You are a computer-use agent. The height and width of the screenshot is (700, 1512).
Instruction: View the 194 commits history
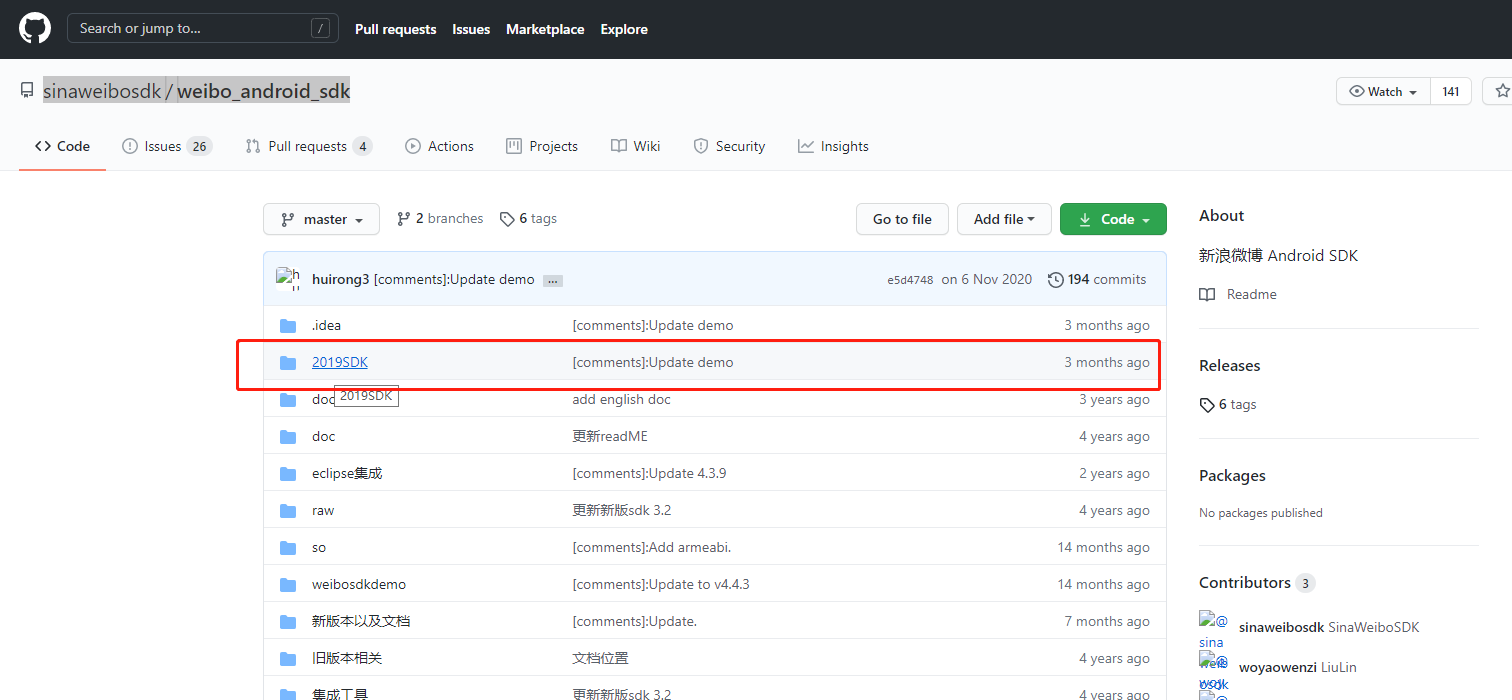tap(1097, 279)
